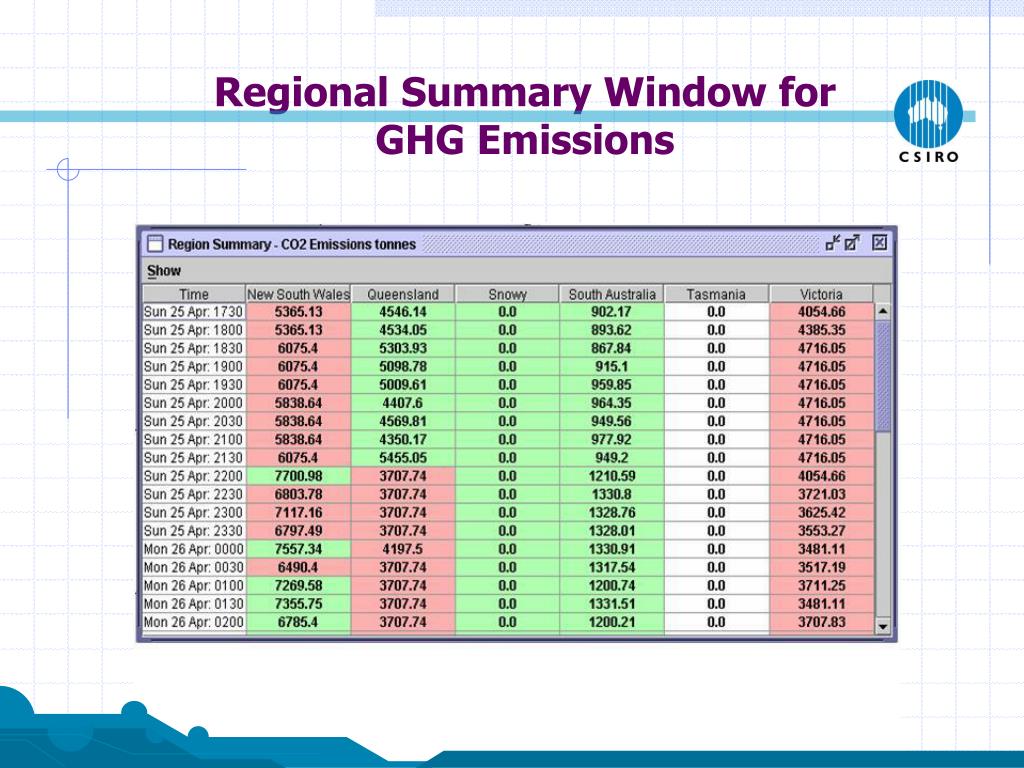The image size is (1024, 768).
Task: Click Queensland value 4407.6
Action: (x=403, y=404)
